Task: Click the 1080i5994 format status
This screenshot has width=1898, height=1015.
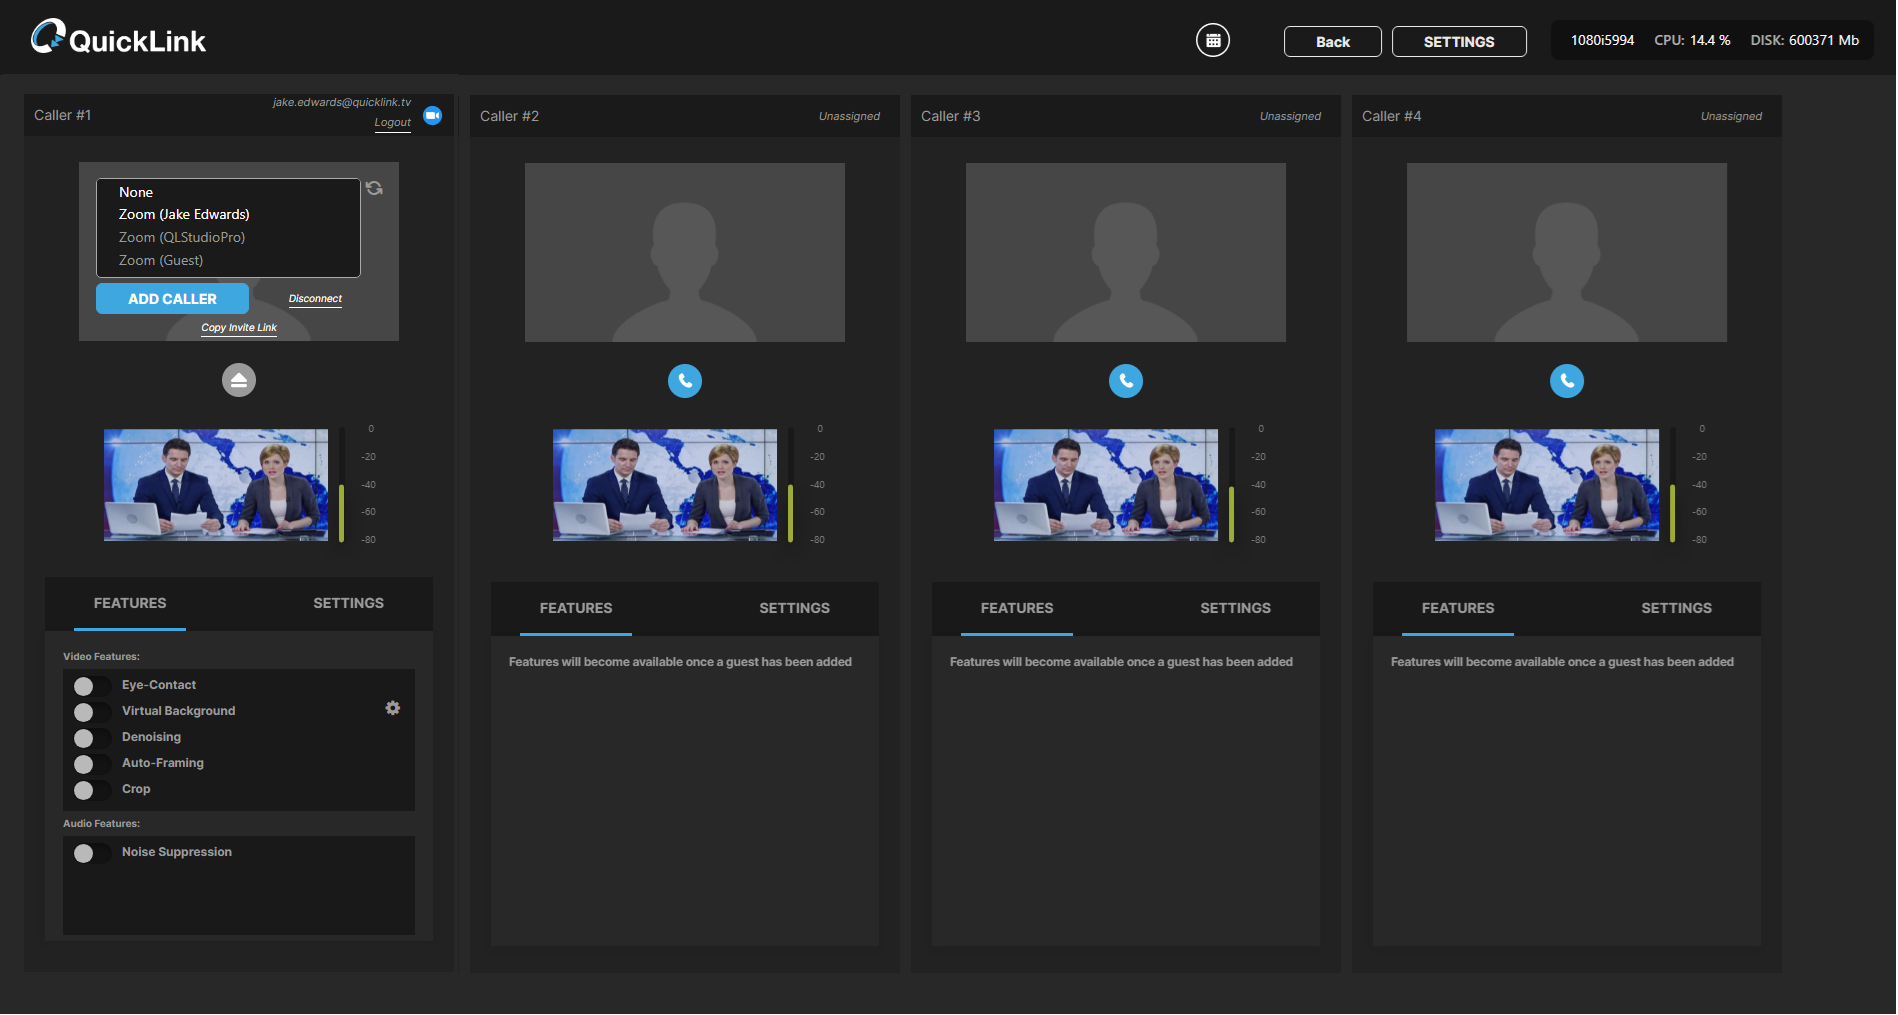Action: point(1602,40)
